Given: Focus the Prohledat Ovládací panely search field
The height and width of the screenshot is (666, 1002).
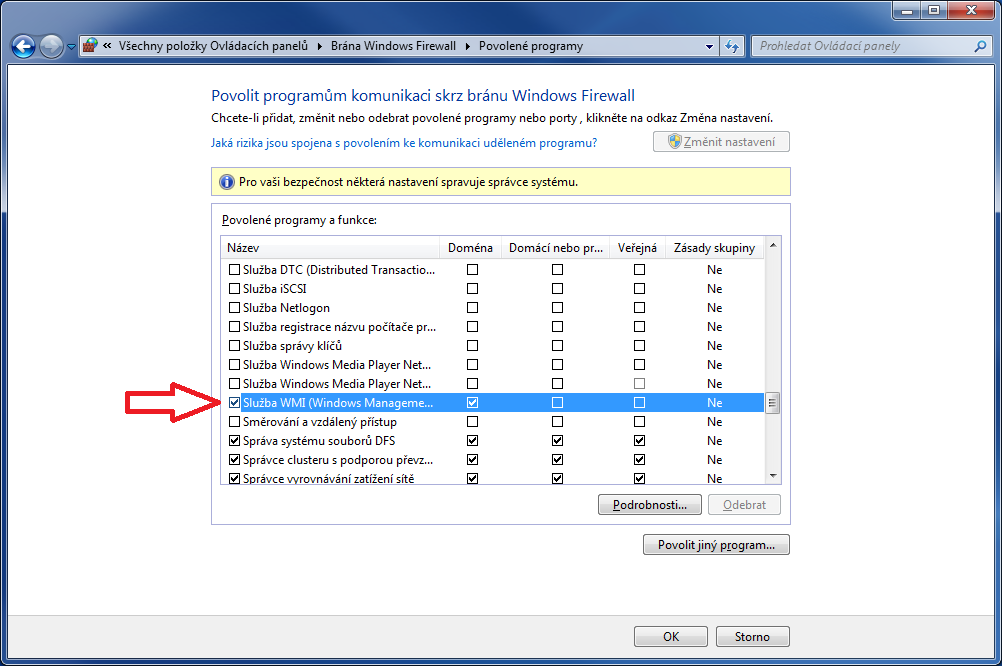Looking at the screenshot, I should click(860, 46).
